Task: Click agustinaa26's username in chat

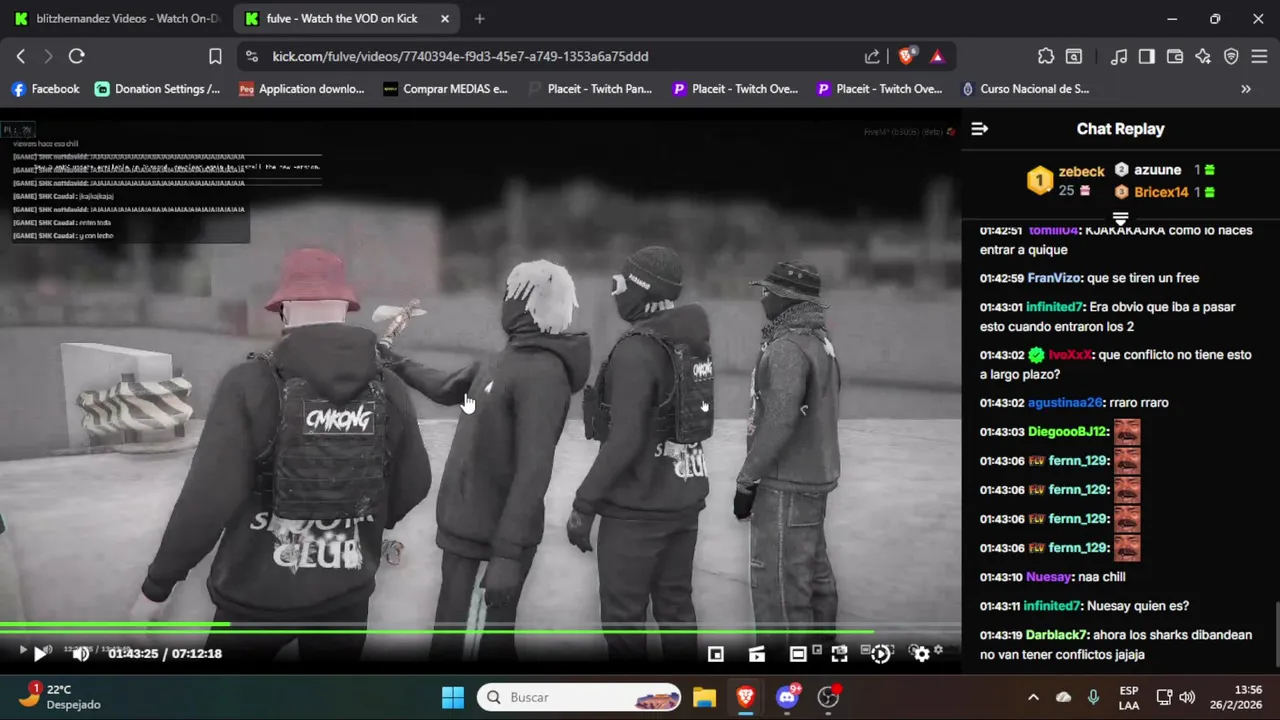Action: point(1065,403)
